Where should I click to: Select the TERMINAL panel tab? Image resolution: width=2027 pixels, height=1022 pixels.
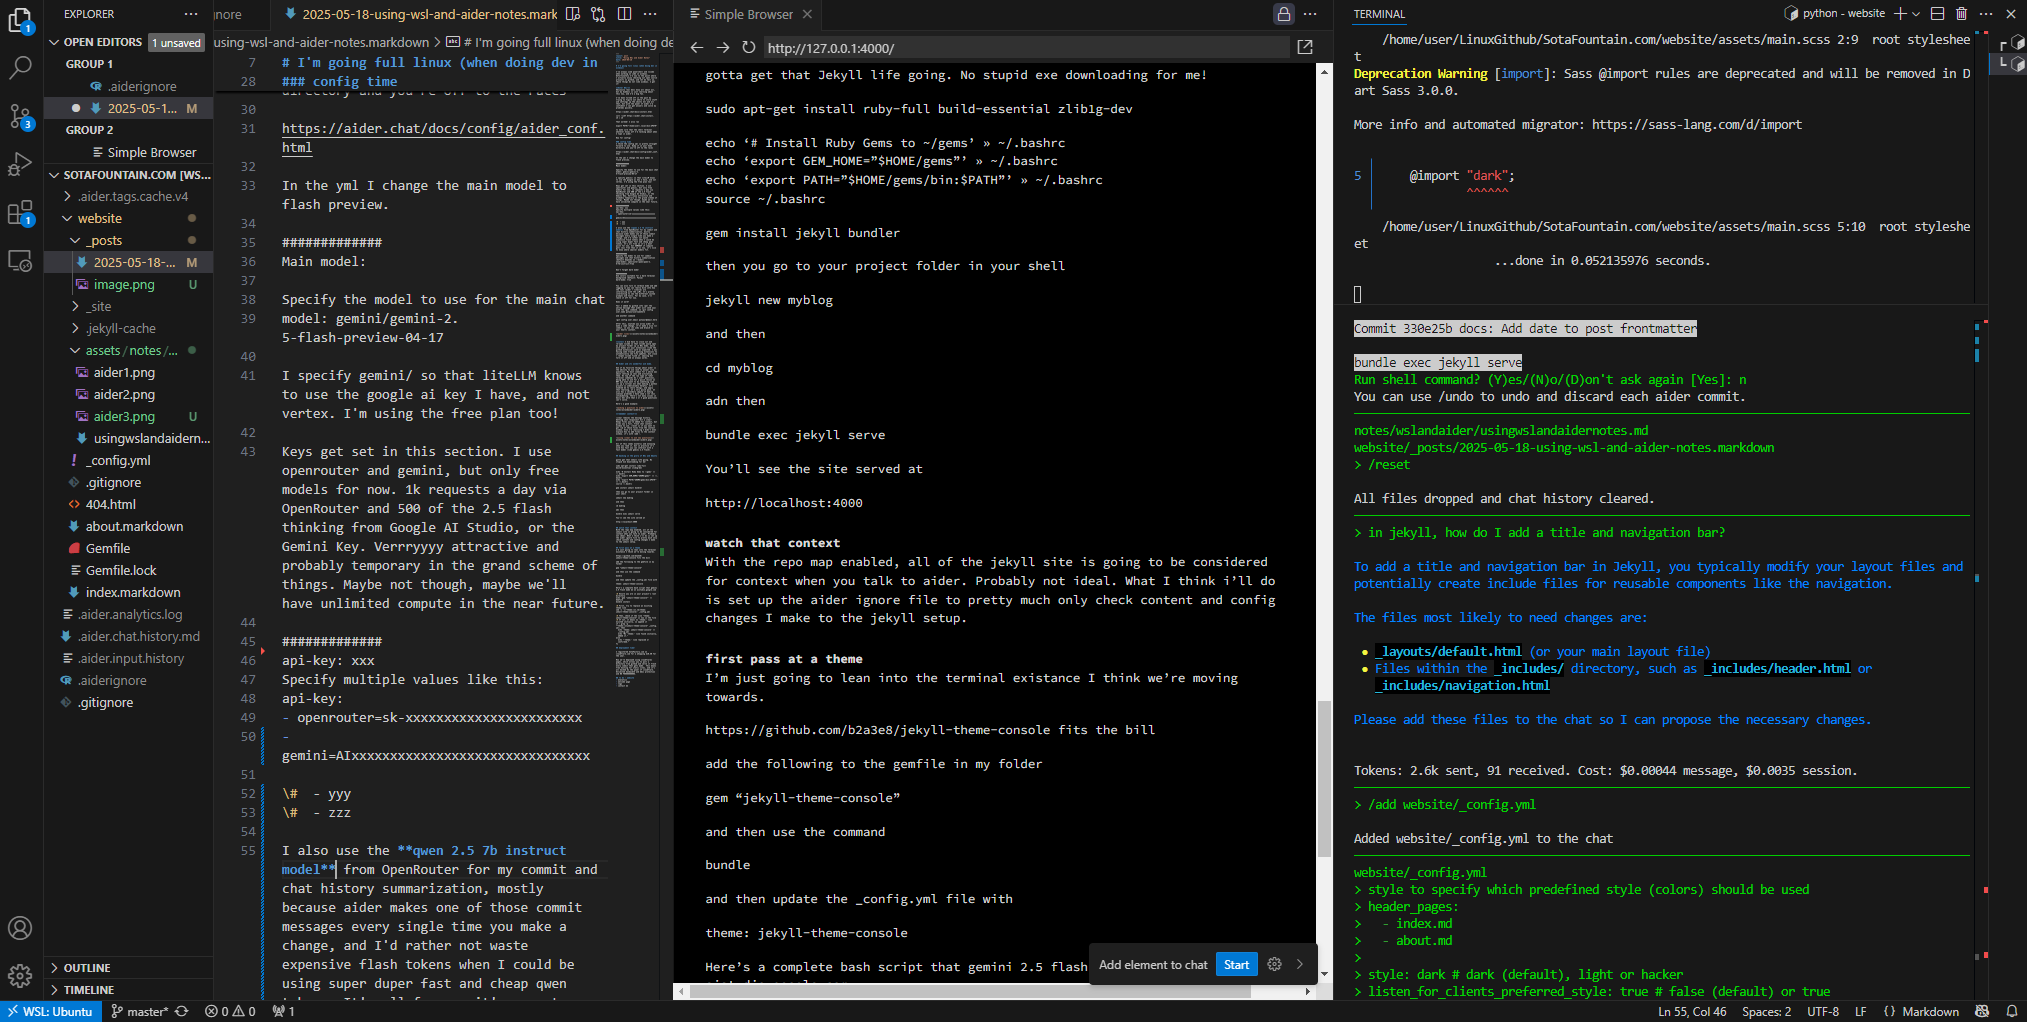coord(1379,14)
